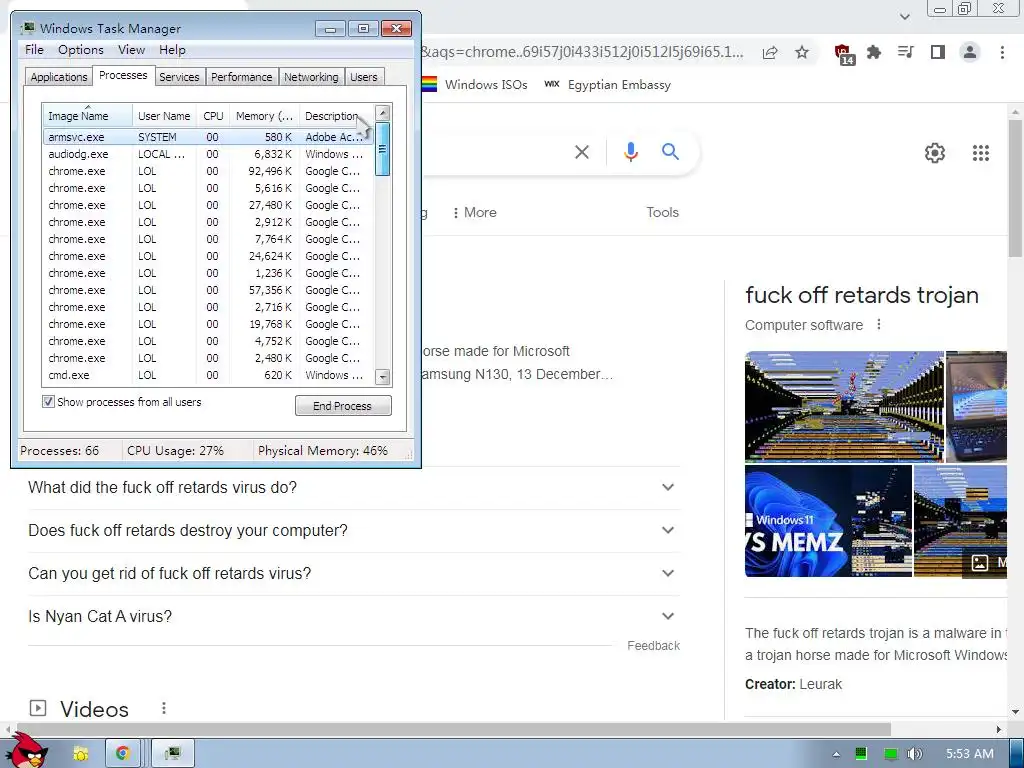The image size is (1024, 768).
Task: Bookmark this page with the star icon
Action: pyautogui.click(x=802, y=53)
